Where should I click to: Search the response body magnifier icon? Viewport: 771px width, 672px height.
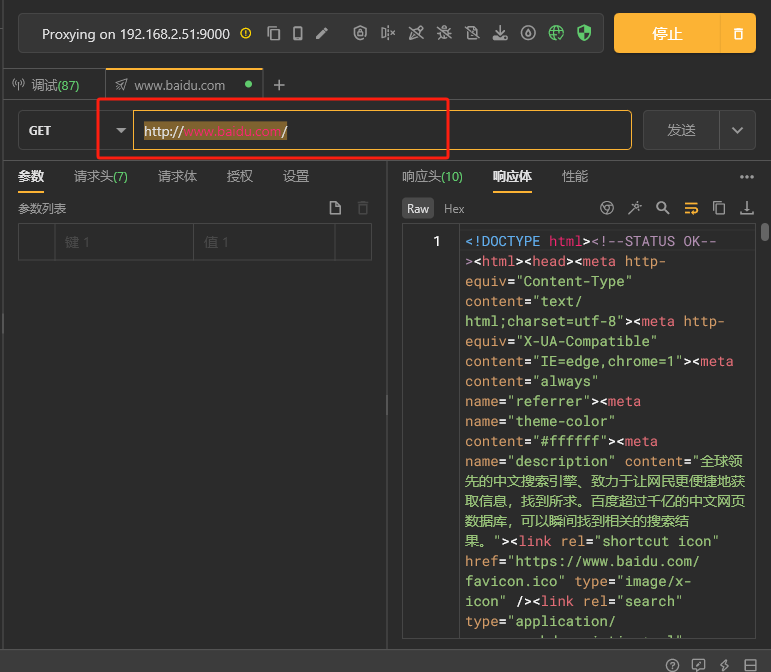coord(663,208)
